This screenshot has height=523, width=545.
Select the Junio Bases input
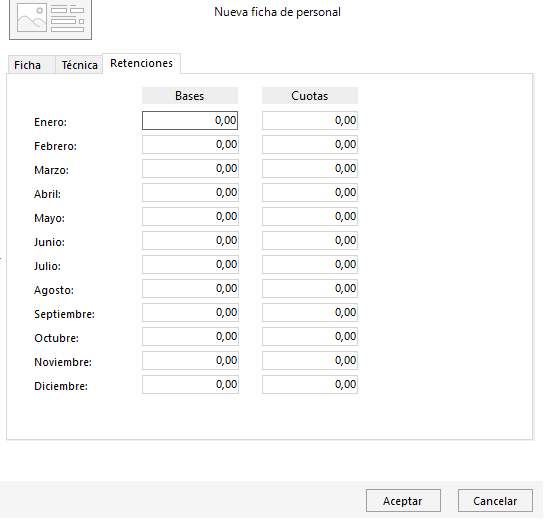[190, 240]
